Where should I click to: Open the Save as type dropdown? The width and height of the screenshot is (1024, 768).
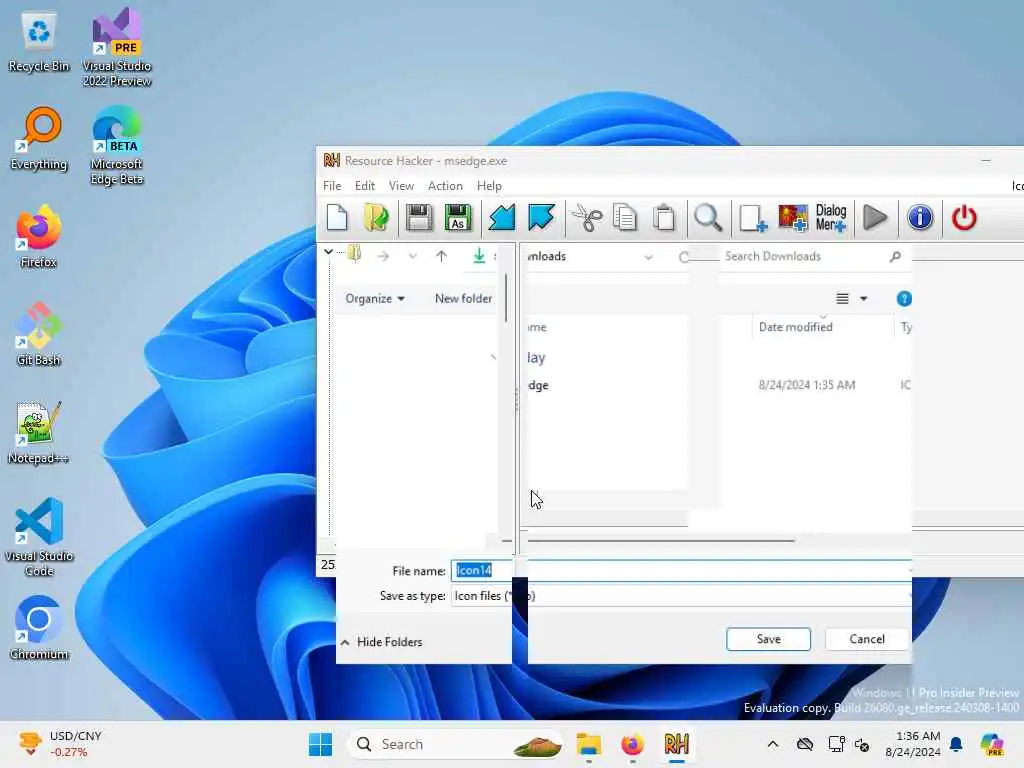(680, 596)
